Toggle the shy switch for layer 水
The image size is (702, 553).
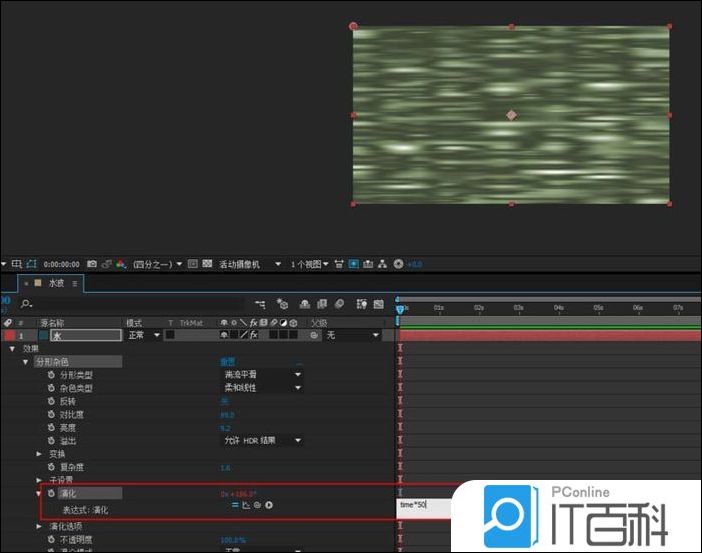click(223, 335)
